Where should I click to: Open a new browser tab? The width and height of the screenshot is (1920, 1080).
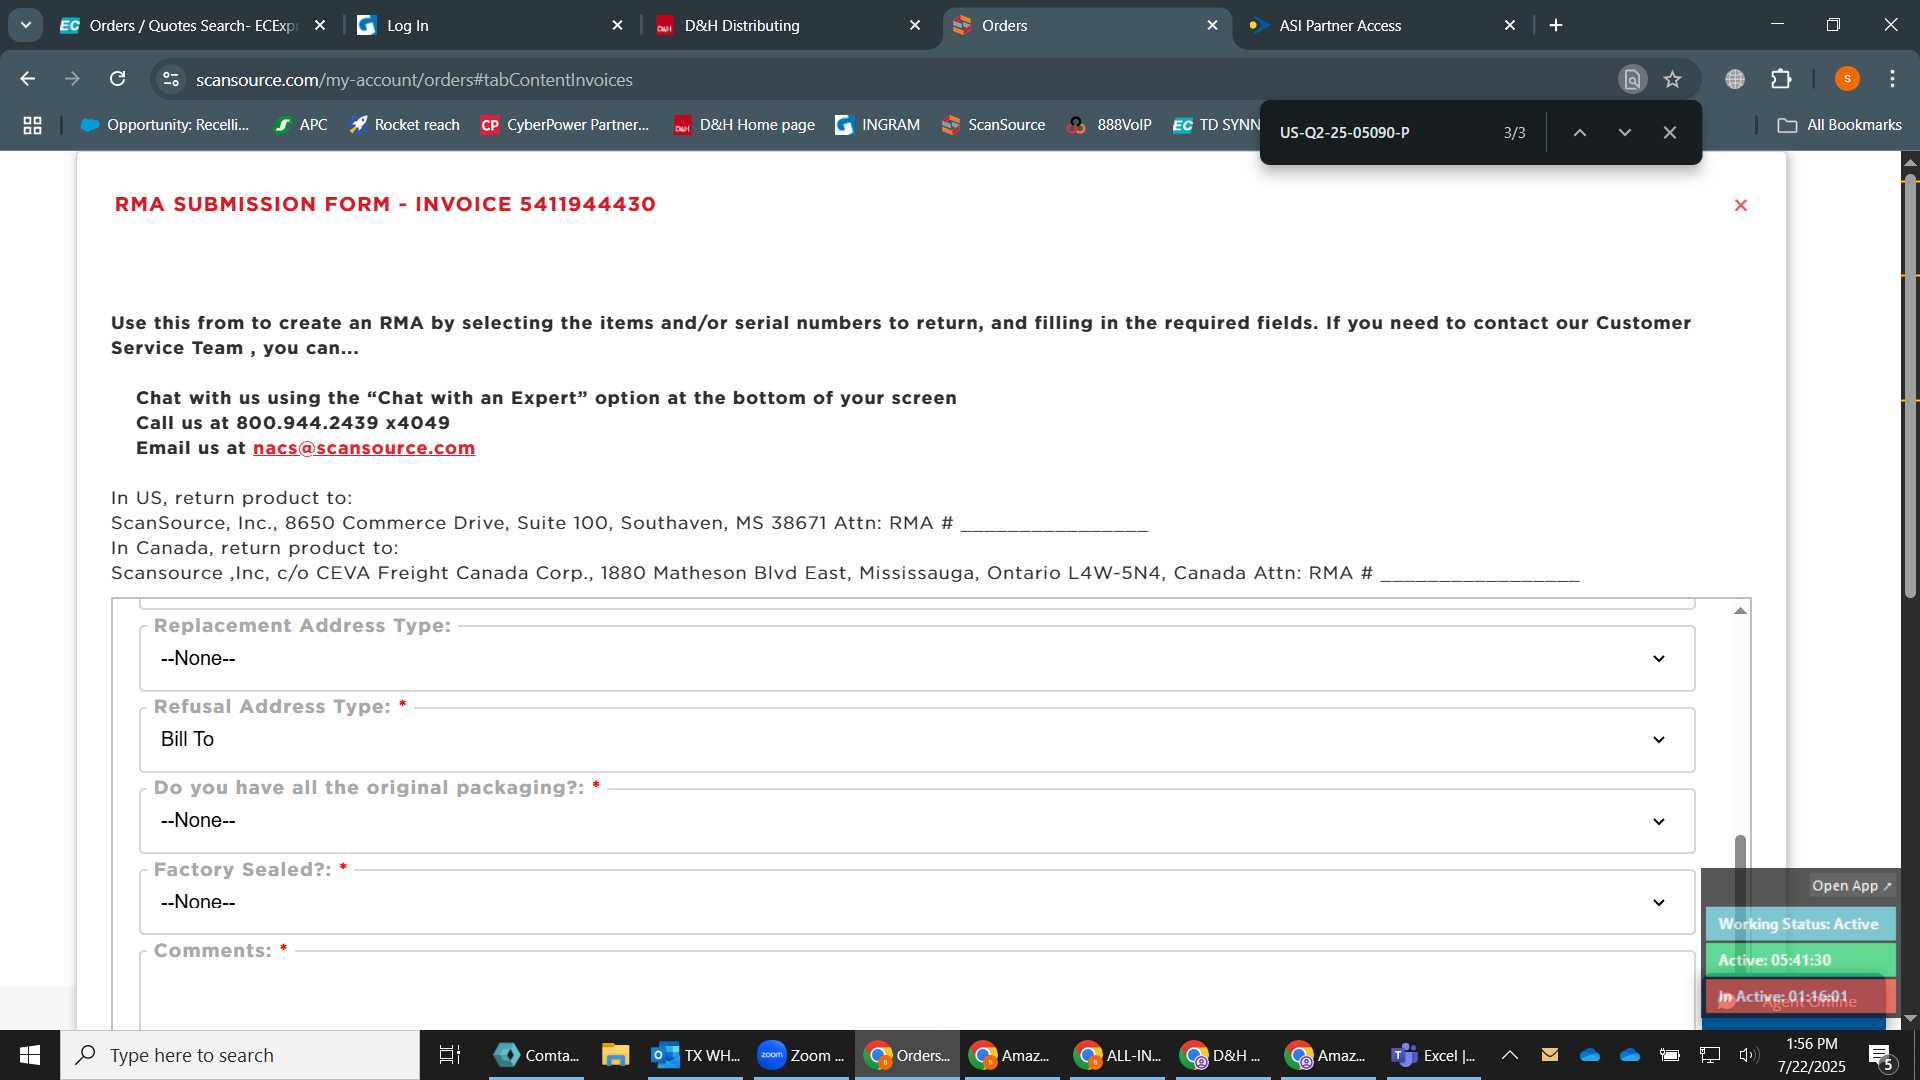[1556, 26]
